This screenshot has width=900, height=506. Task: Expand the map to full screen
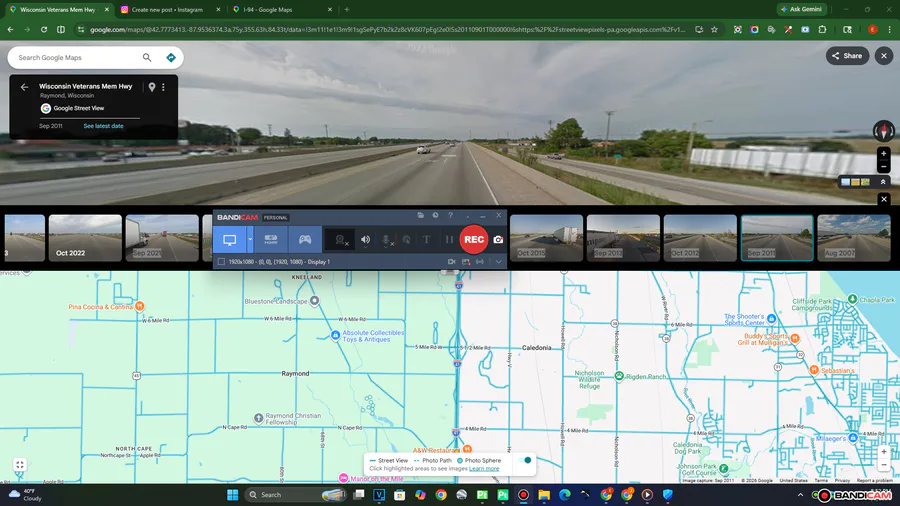[x=20, y=465]
